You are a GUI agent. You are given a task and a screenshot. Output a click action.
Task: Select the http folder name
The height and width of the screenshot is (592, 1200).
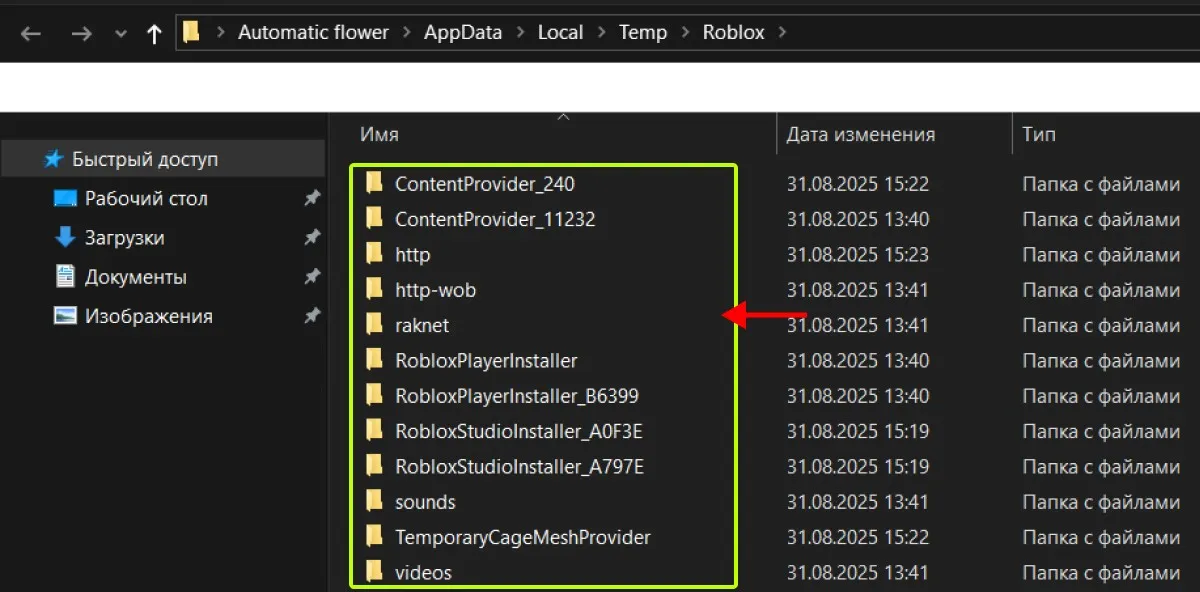tap(412, 255)
